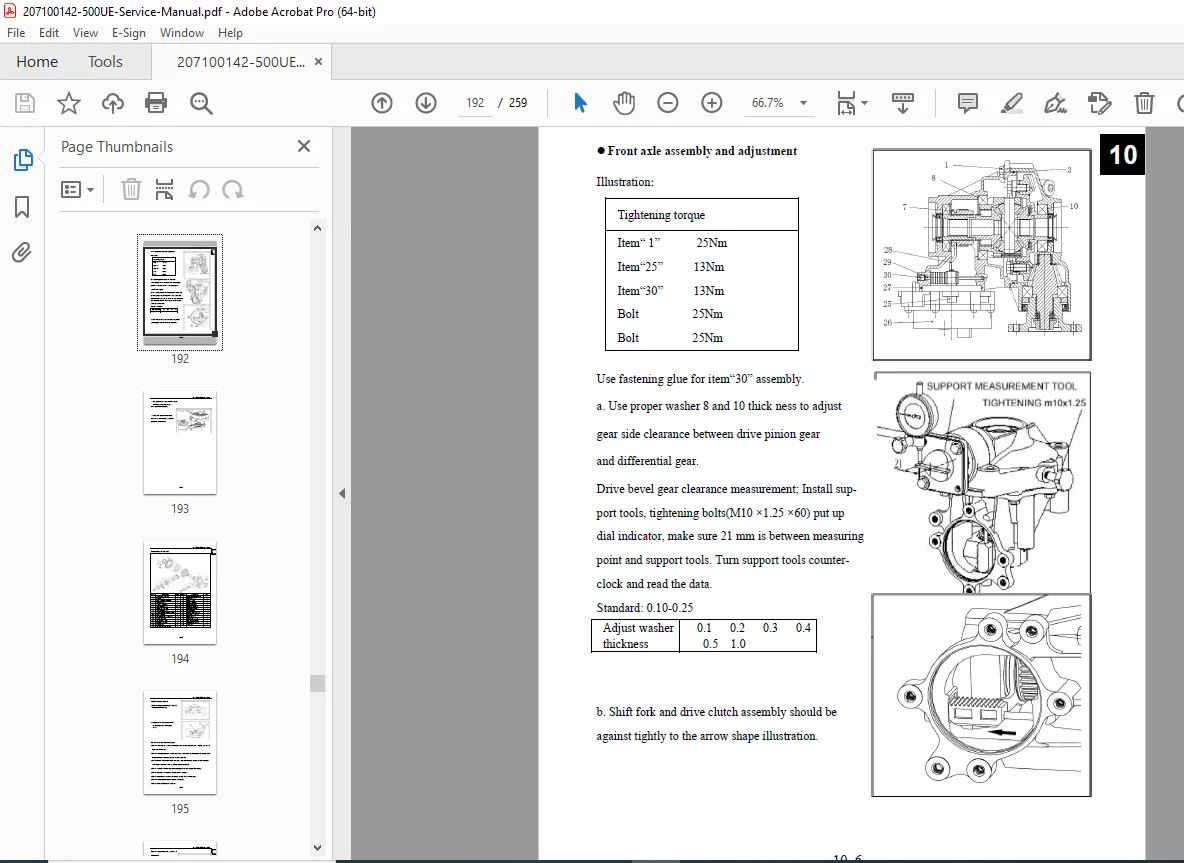Select page 192 thumbnail

[x=180, y=292]
